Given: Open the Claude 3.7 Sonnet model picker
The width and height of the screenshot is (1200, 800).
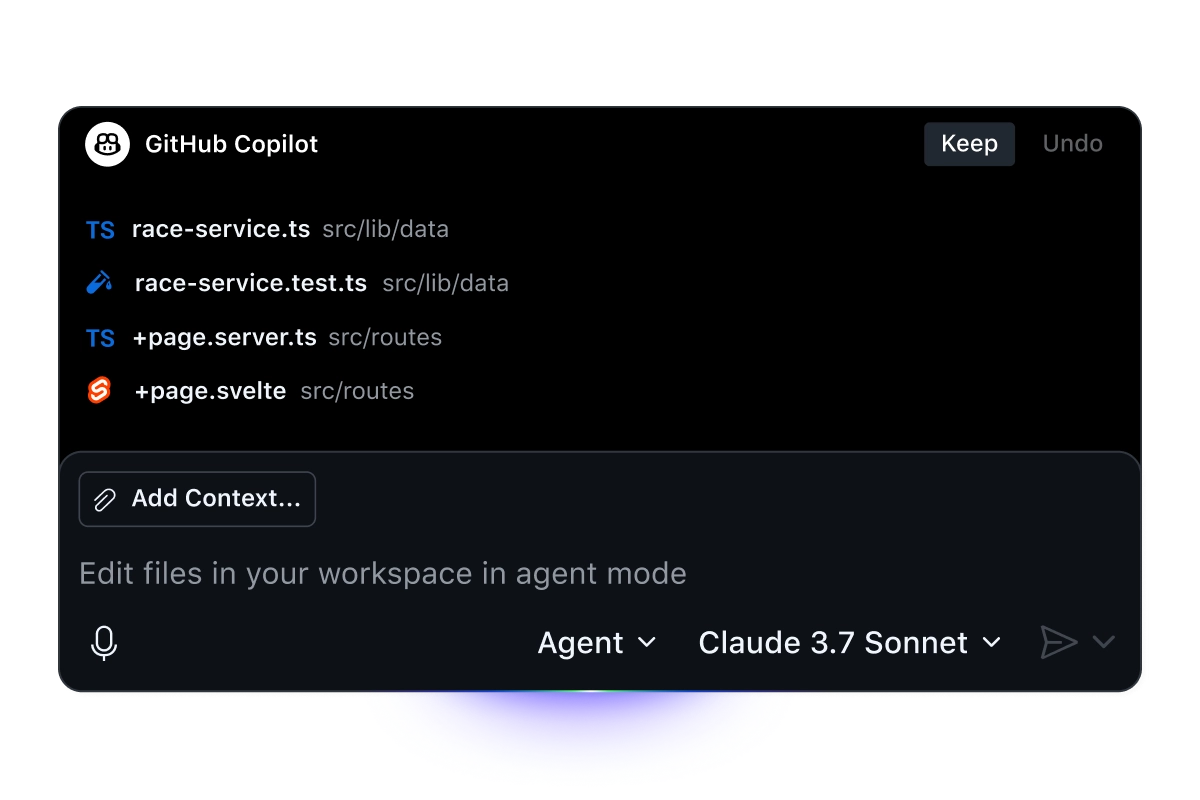Looking at the screenshot, I should point(850,643).
